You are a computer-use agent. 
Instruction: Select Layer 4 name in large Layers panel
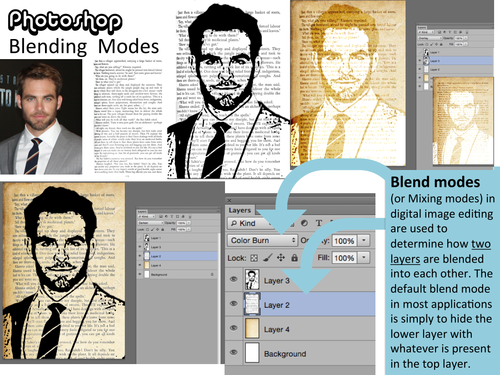276,330
